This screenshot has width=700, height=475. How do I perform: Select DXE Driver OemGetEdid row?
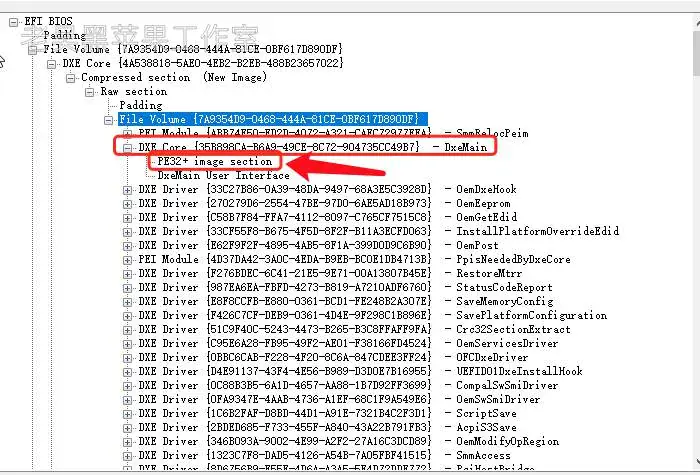pyautogui.click(x=328, y=217)
